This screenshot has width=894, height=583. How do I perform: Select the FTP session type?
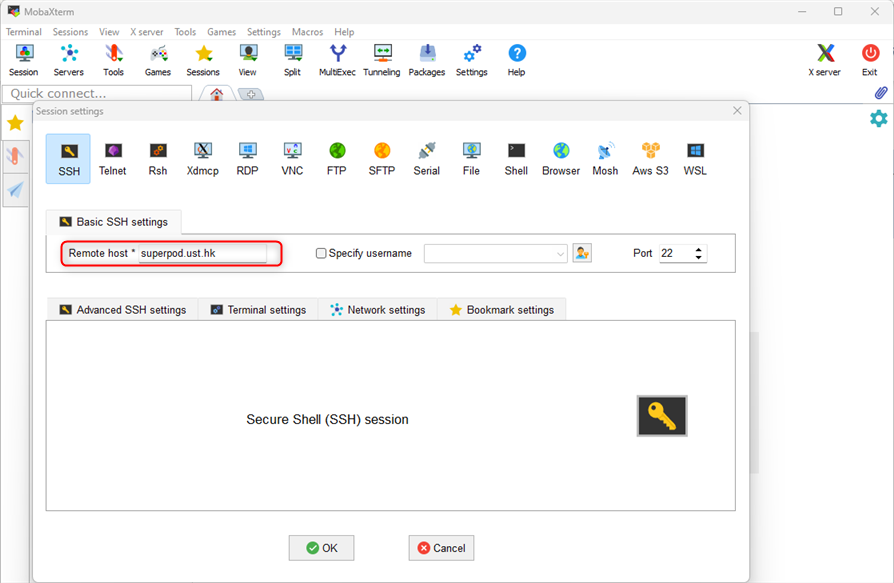(x=337, y=159)
